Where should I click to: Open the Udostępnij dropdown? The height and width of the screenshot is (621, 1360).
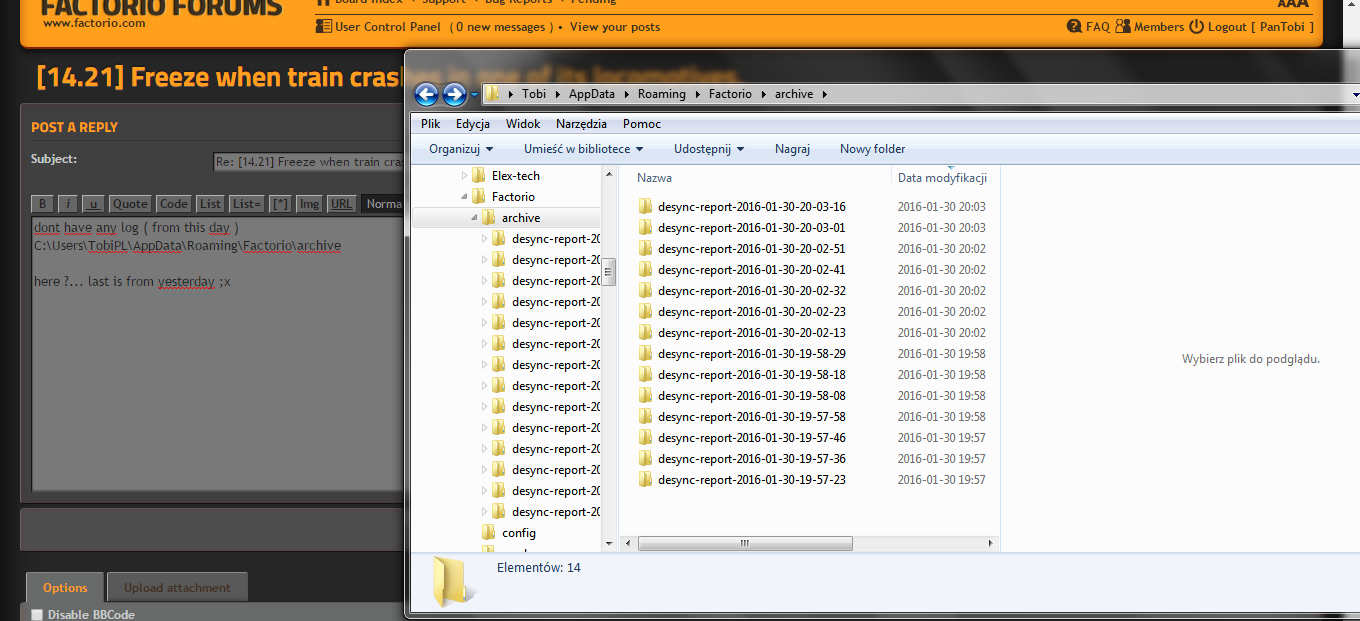[709, 149]
